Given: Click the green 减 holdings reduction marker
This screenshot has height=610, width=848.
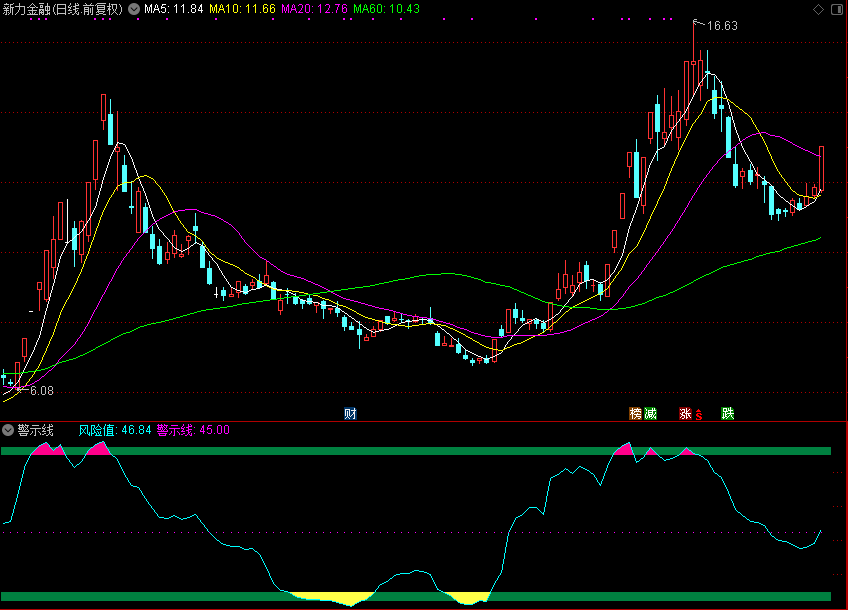Looking at the screenshot, I should (650, 413).
